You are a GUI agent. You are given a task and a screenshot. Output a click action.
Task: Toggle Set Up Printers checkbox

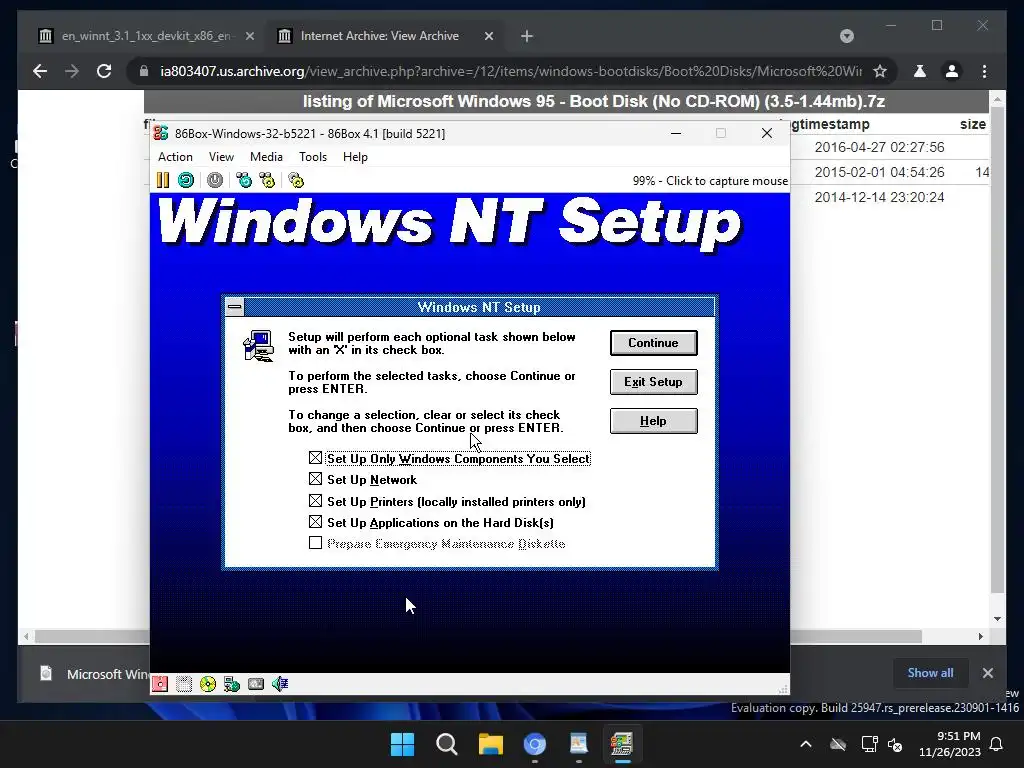315,501
